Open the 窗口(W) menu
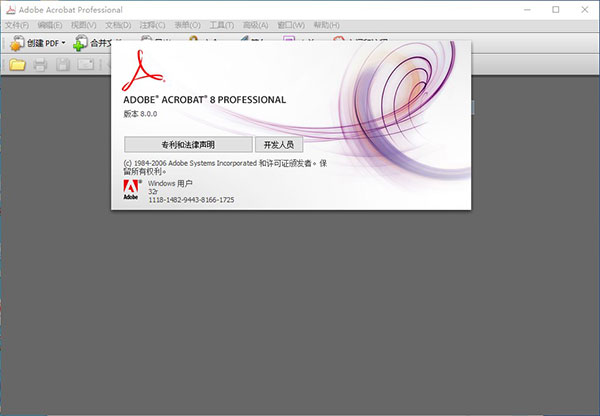This screenshot has width=600, height=416. point(291,25)
